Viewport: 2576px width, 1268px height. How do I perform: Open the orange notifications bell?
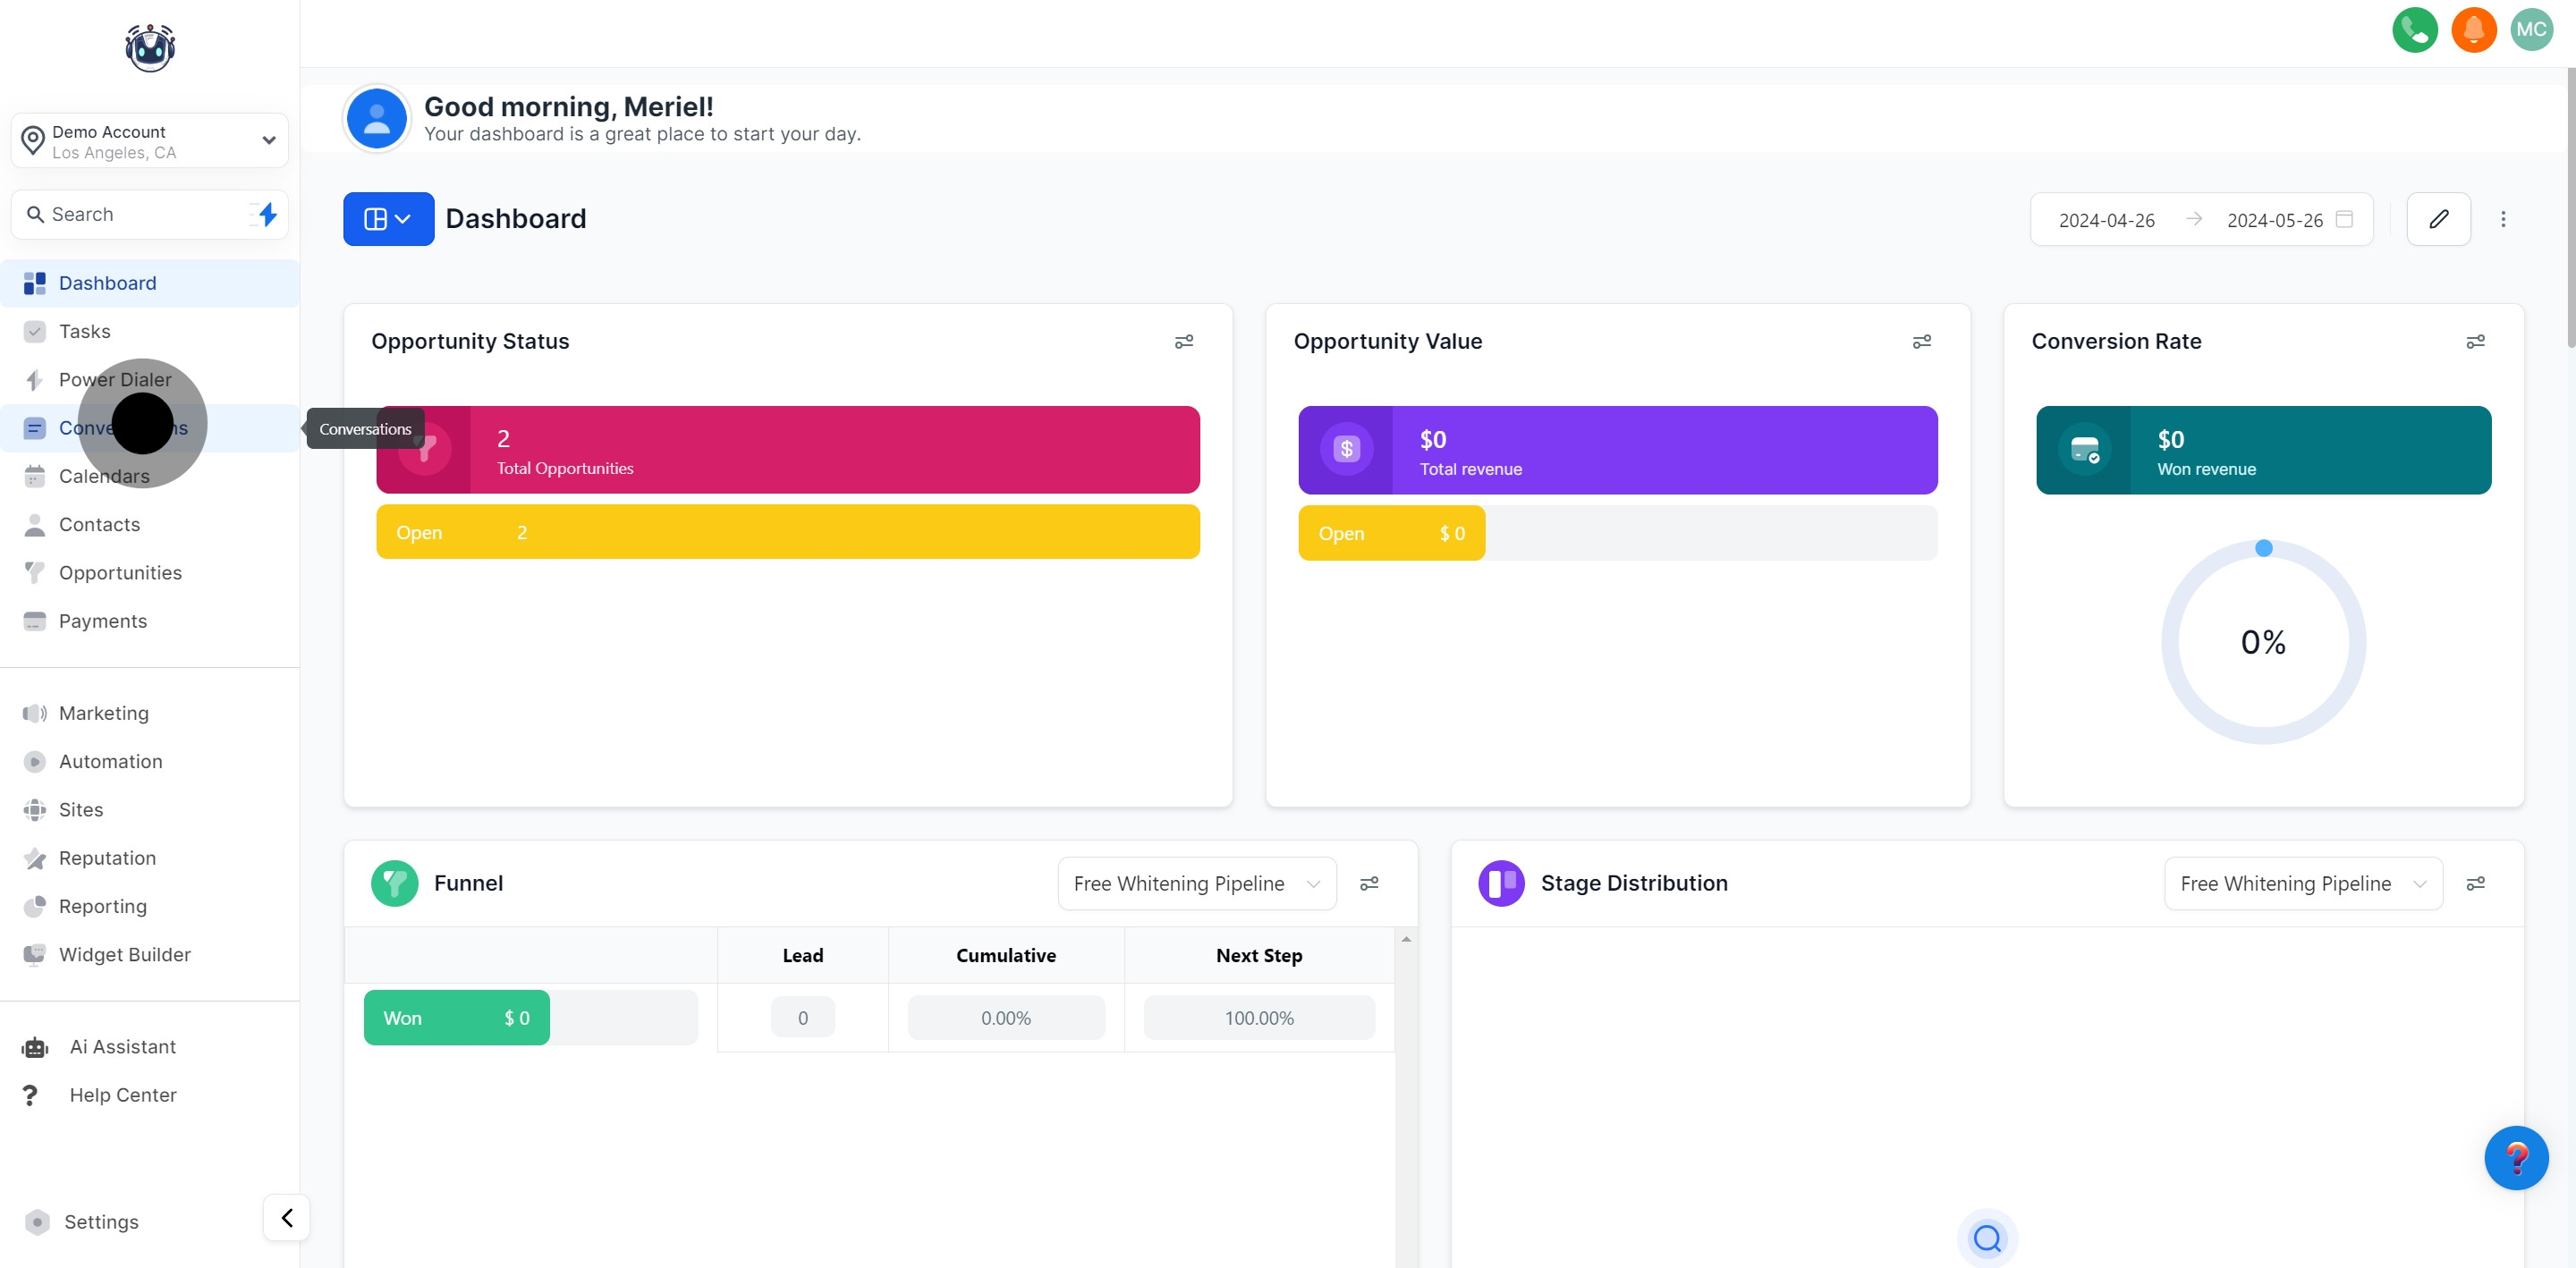click(2473, 30)
